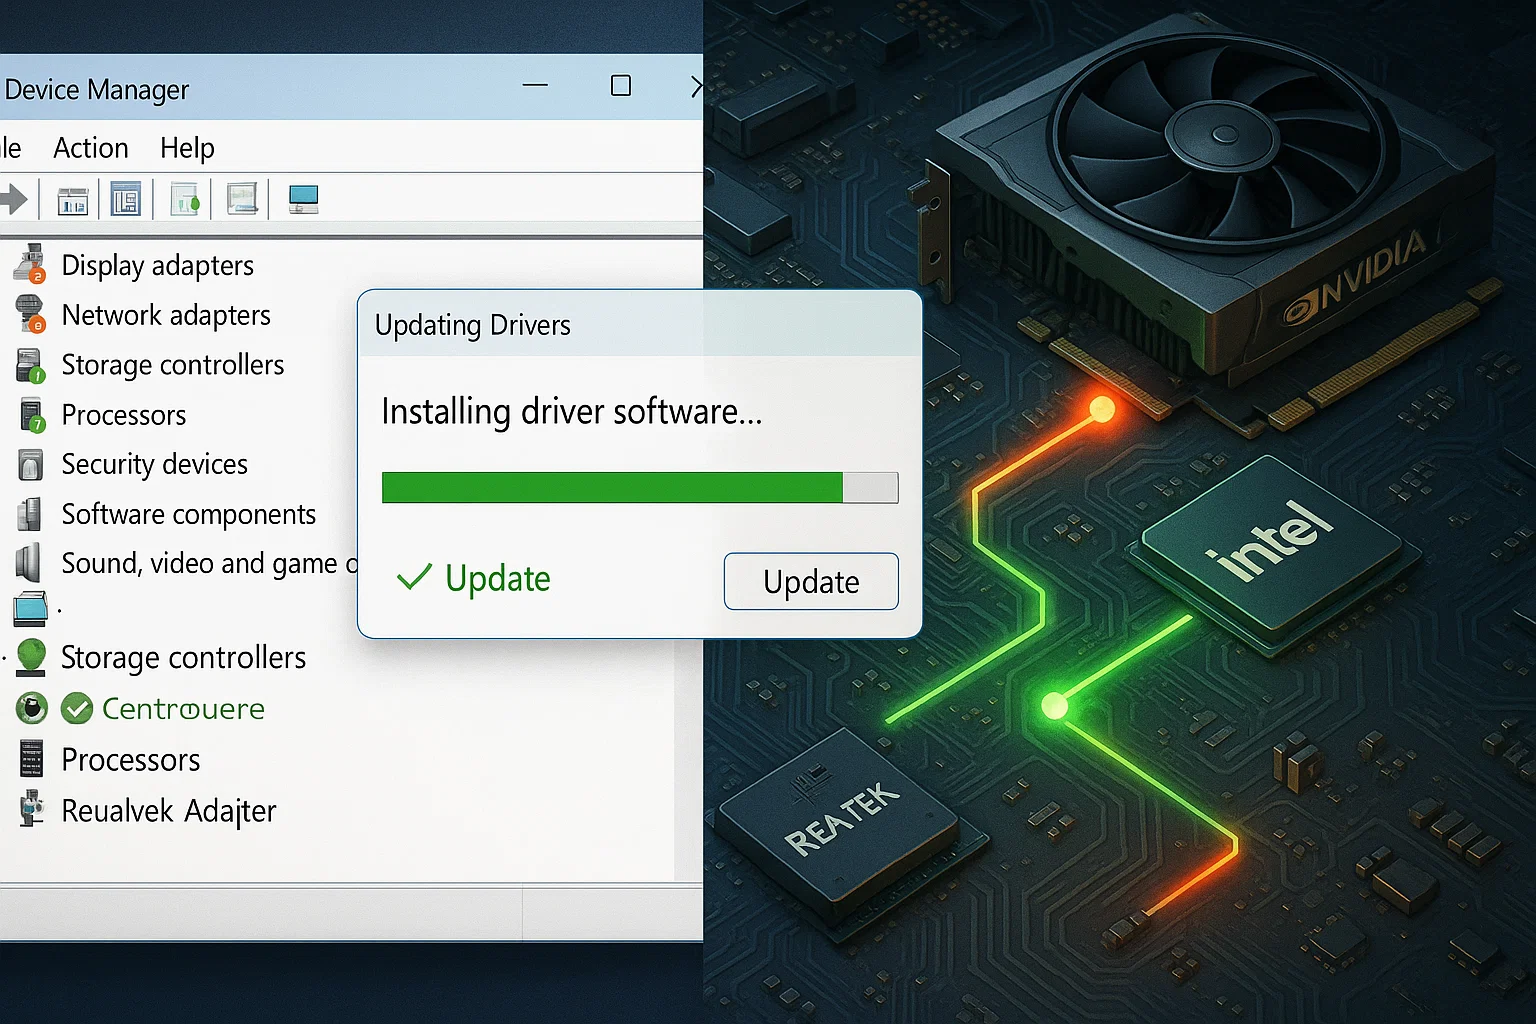Expand the Reualvek Adajter entry
This screenshot has height=1024, width=1536.
(168, 811)
